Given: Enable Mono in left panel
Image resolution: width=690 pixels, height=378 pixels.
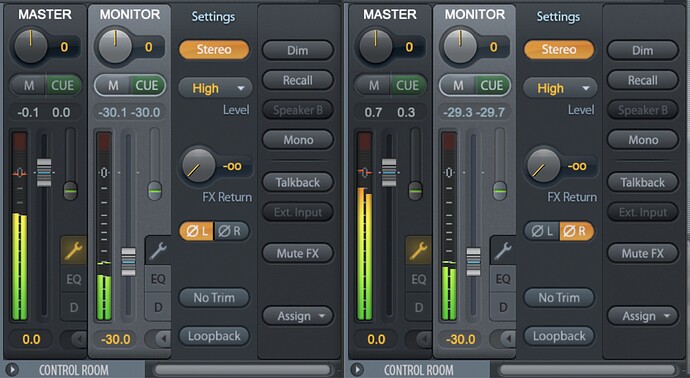Looking at the screenshot, I should (298, 140).
